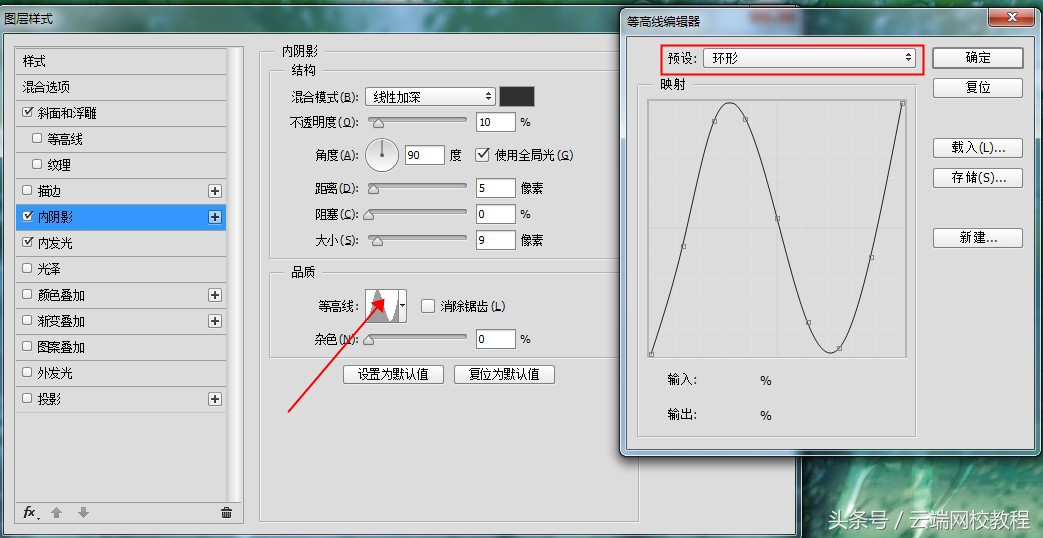Enable the 外发光 checkbox

(27, 372)
